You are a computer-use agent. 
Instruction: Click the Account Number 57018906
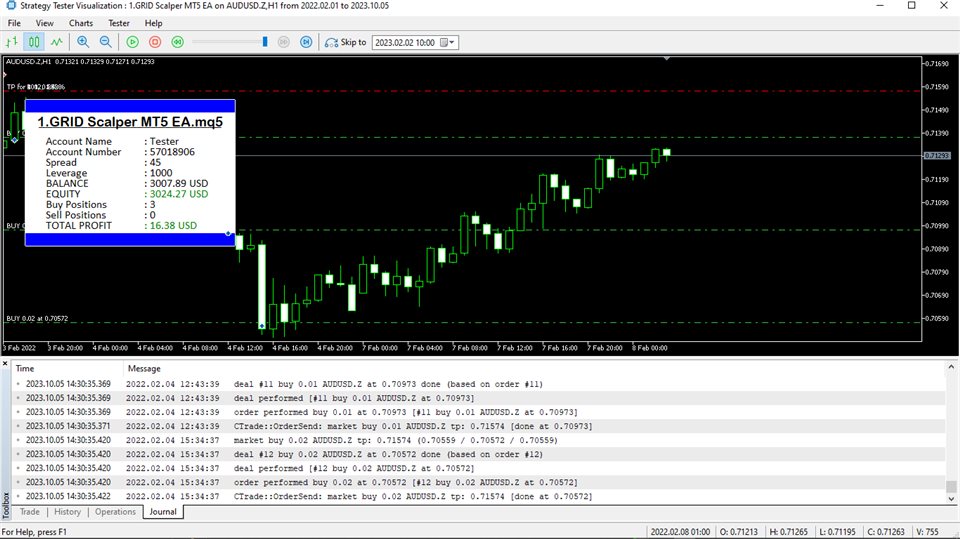click(x=172, y=152)
